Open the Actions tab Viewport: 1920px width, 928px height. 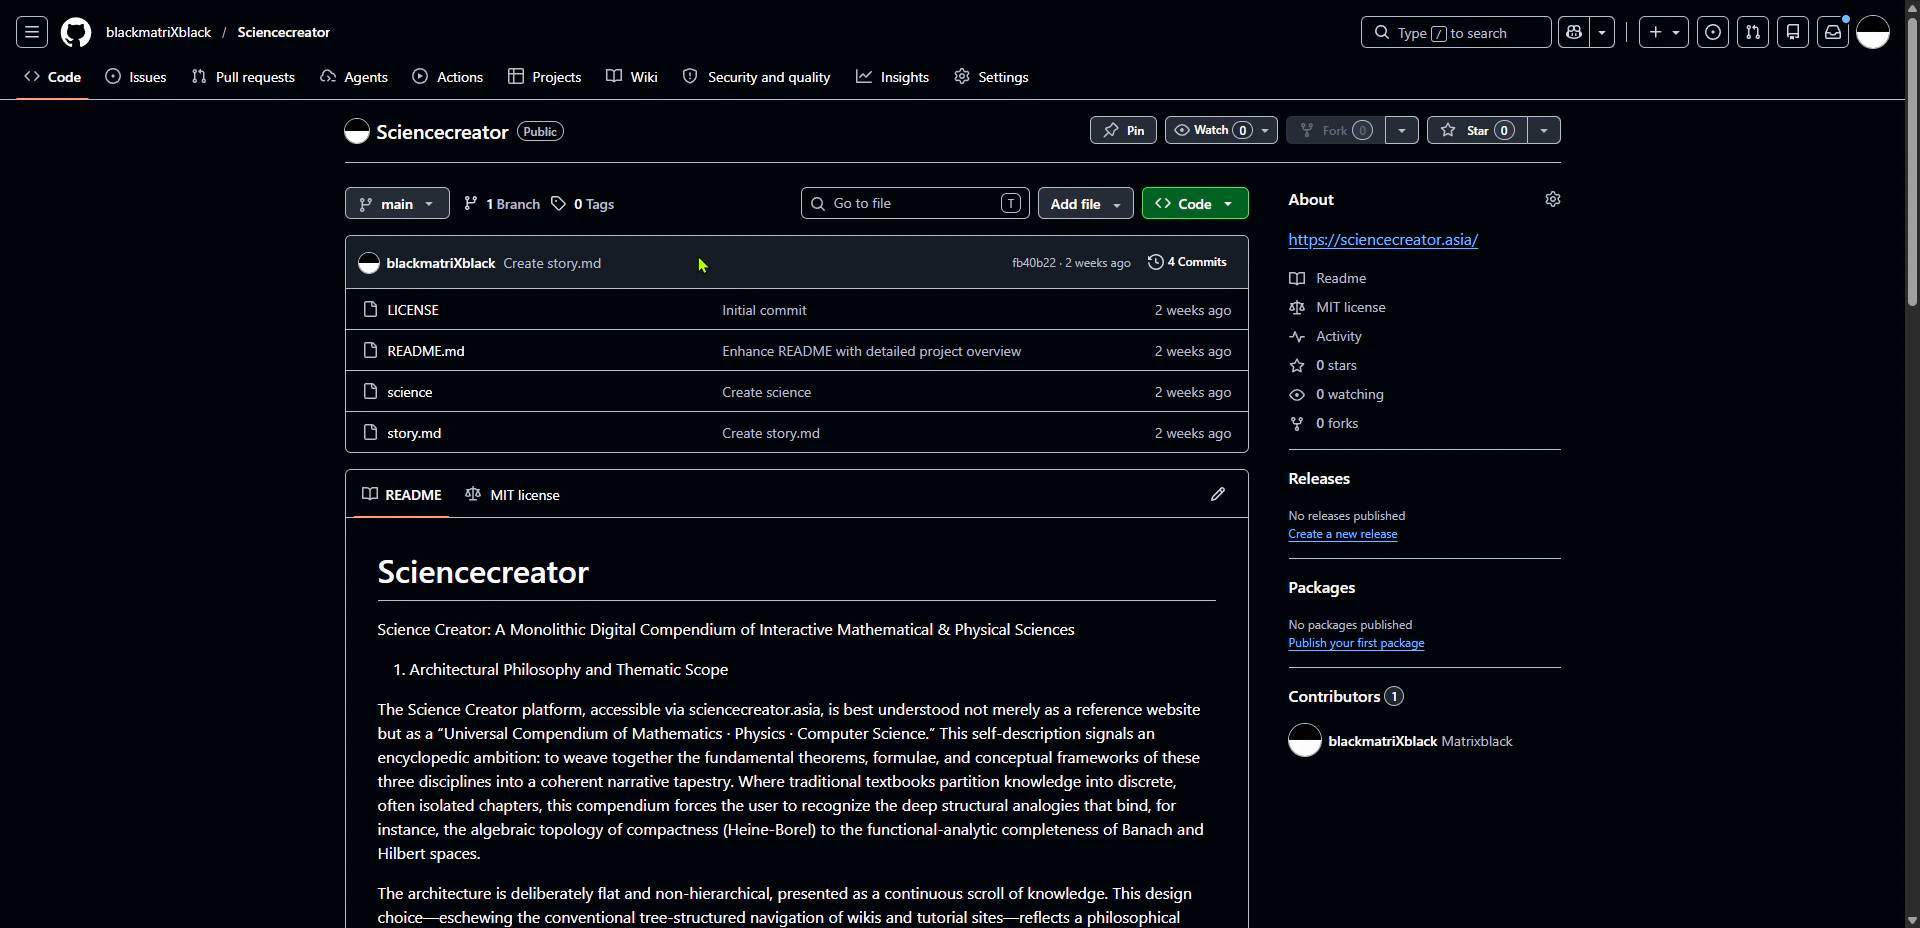(448, 77)
